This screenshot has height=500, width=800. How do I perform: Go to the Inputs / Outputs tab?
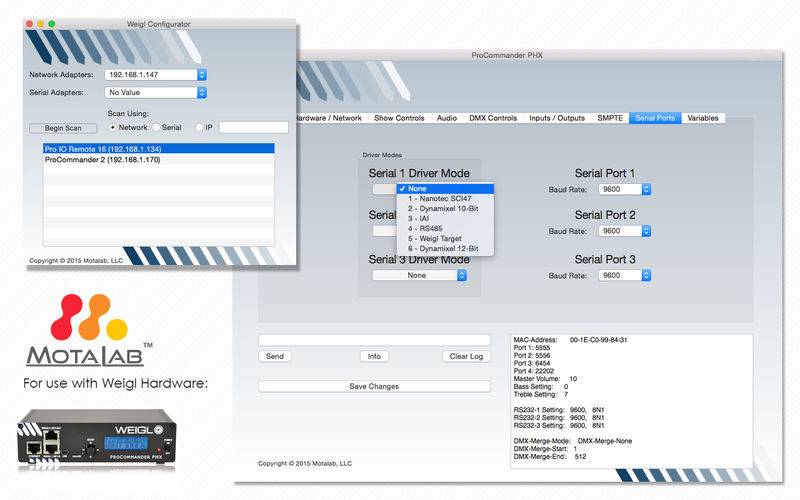557,118
